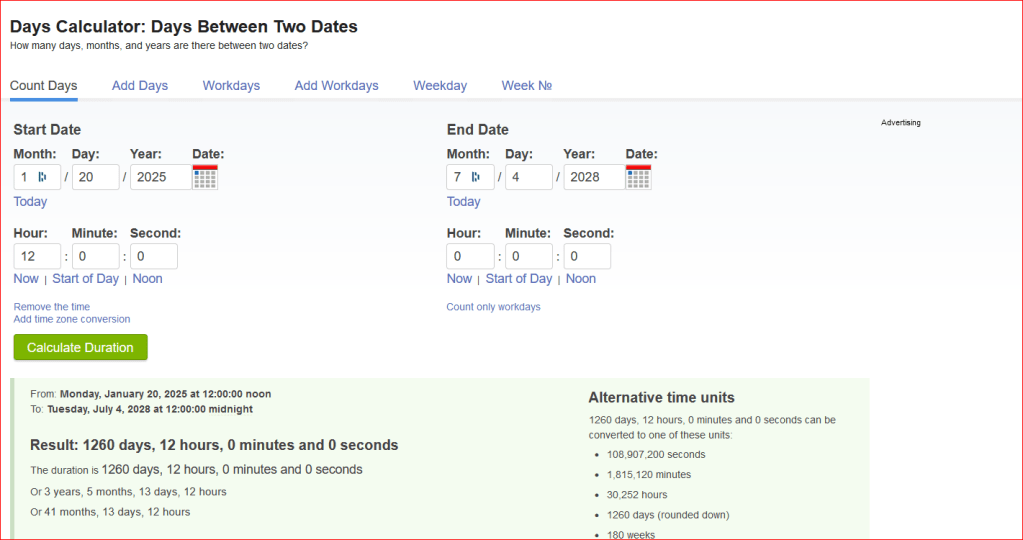Click the Start Date Hour field
Image resolution: width=1023 pixels, height=540 pixels.
point(37,257)
